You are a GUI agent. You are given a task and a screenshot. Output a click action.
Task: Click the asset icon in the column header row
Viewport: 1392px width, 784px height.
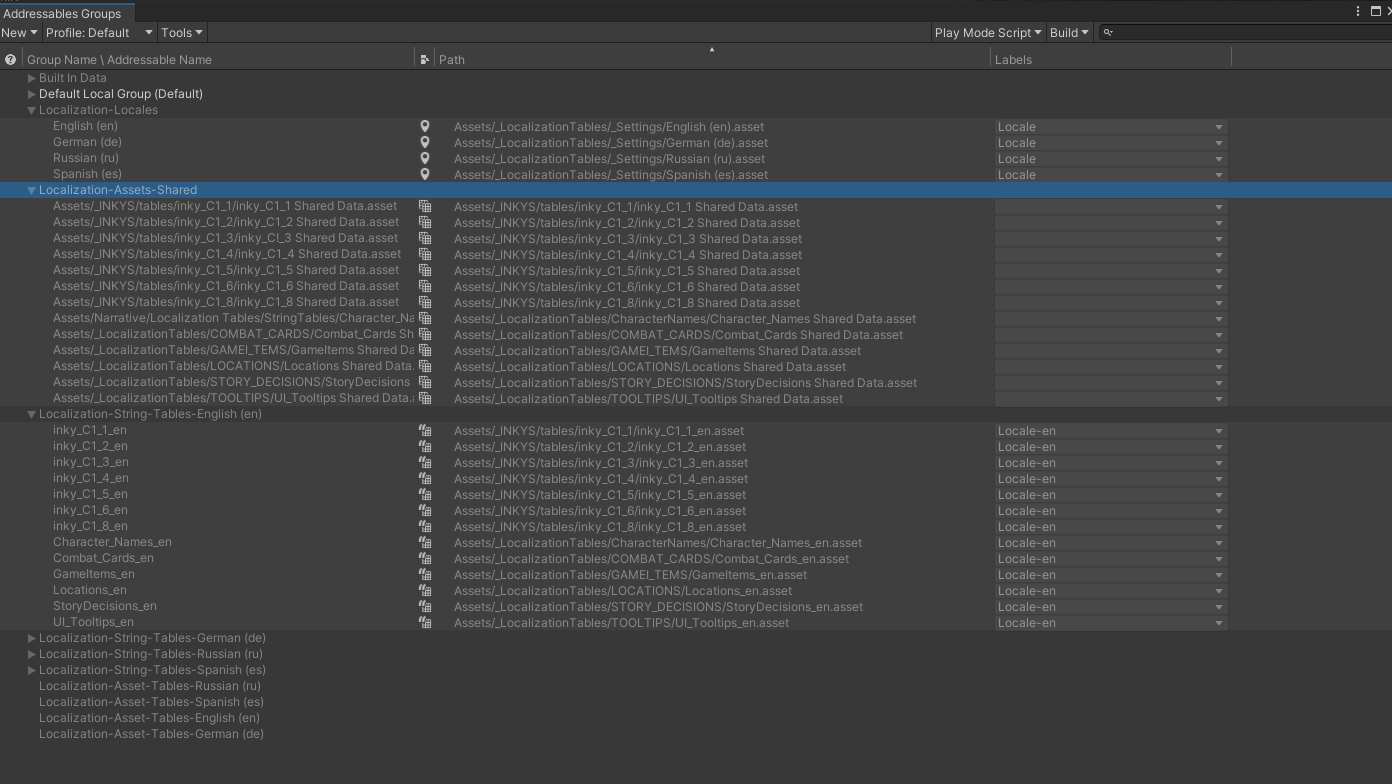tap(424, 58)
